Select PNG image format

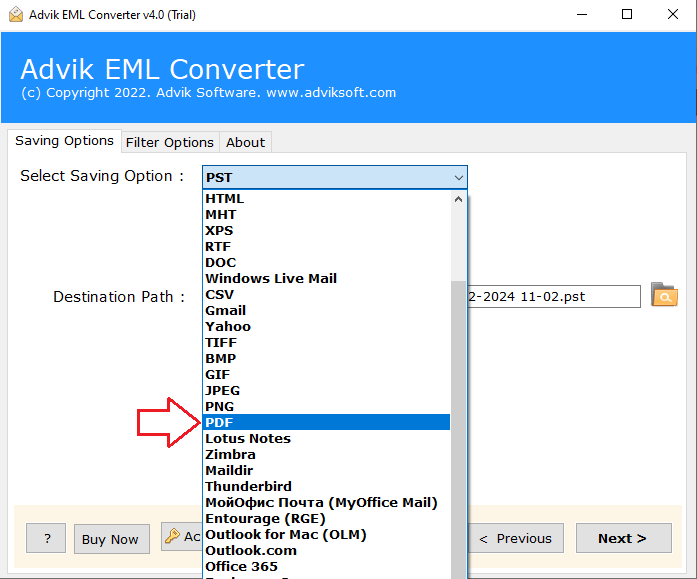tap(326, 407)
